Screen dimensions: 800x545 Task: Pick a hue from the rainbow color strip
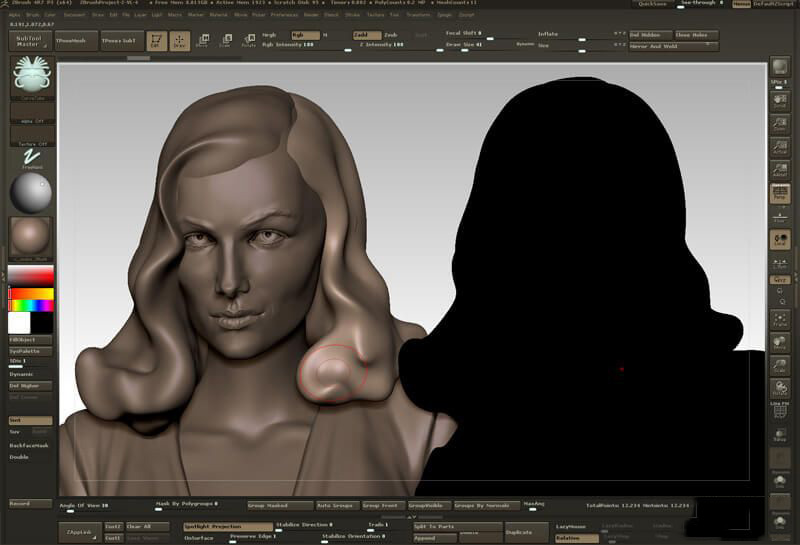(x=31, y=304)
